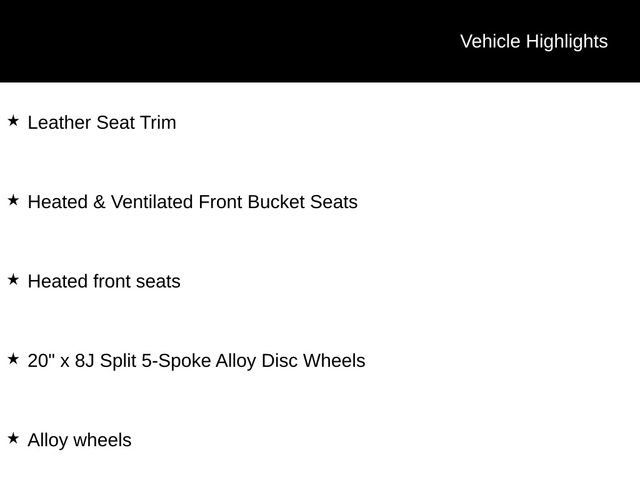The height and width of the screenshot is (480, 640).
Task: Select the Leather Seat Trim highlight
Action: tap(102, 122)
